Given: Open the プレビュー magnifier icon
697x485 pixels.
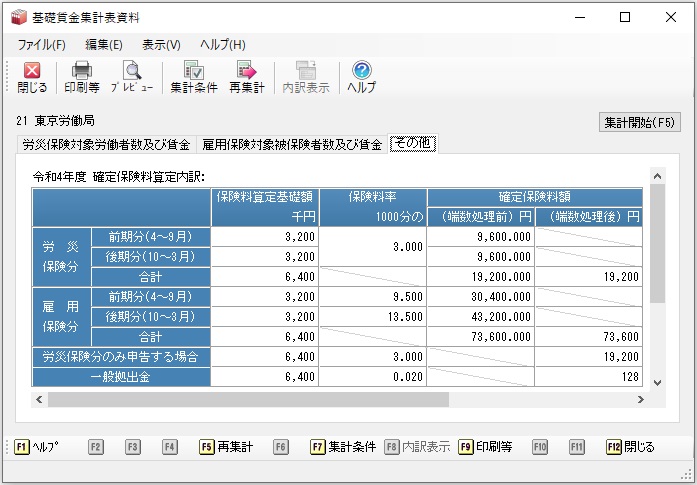Looking at the screenshot, I should coord(132,77).
